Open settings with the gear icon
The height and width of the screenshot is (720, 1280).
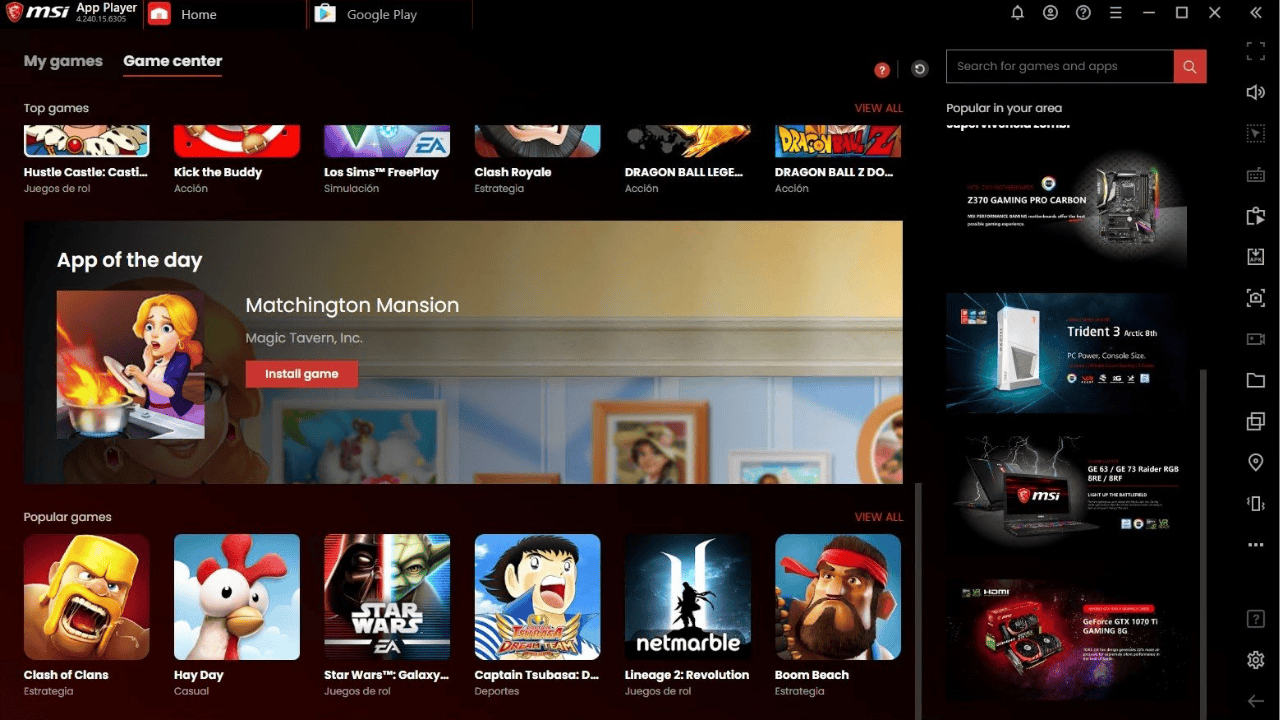pyautogui.click(x=1256, y=660)
